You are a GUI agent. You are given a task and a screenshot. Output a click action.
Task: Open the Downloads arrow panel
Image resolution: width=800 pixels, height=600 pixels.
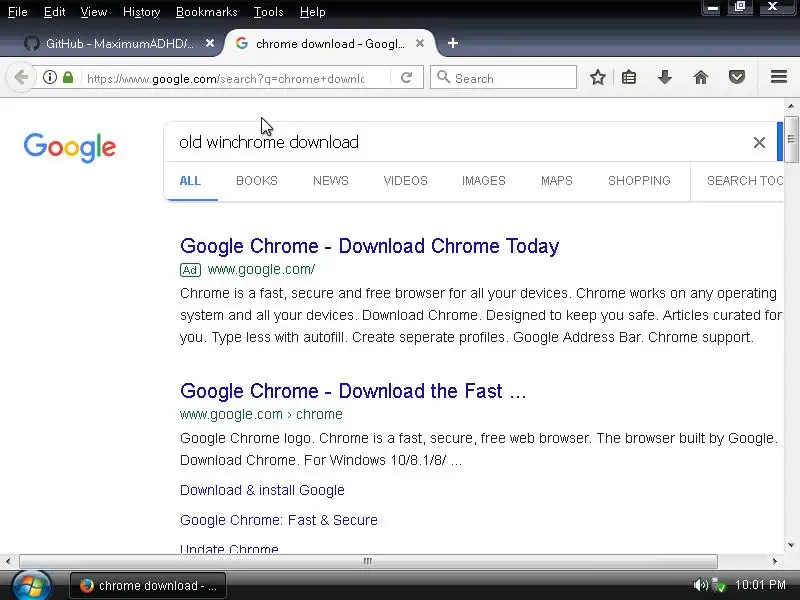coord(664,78)
